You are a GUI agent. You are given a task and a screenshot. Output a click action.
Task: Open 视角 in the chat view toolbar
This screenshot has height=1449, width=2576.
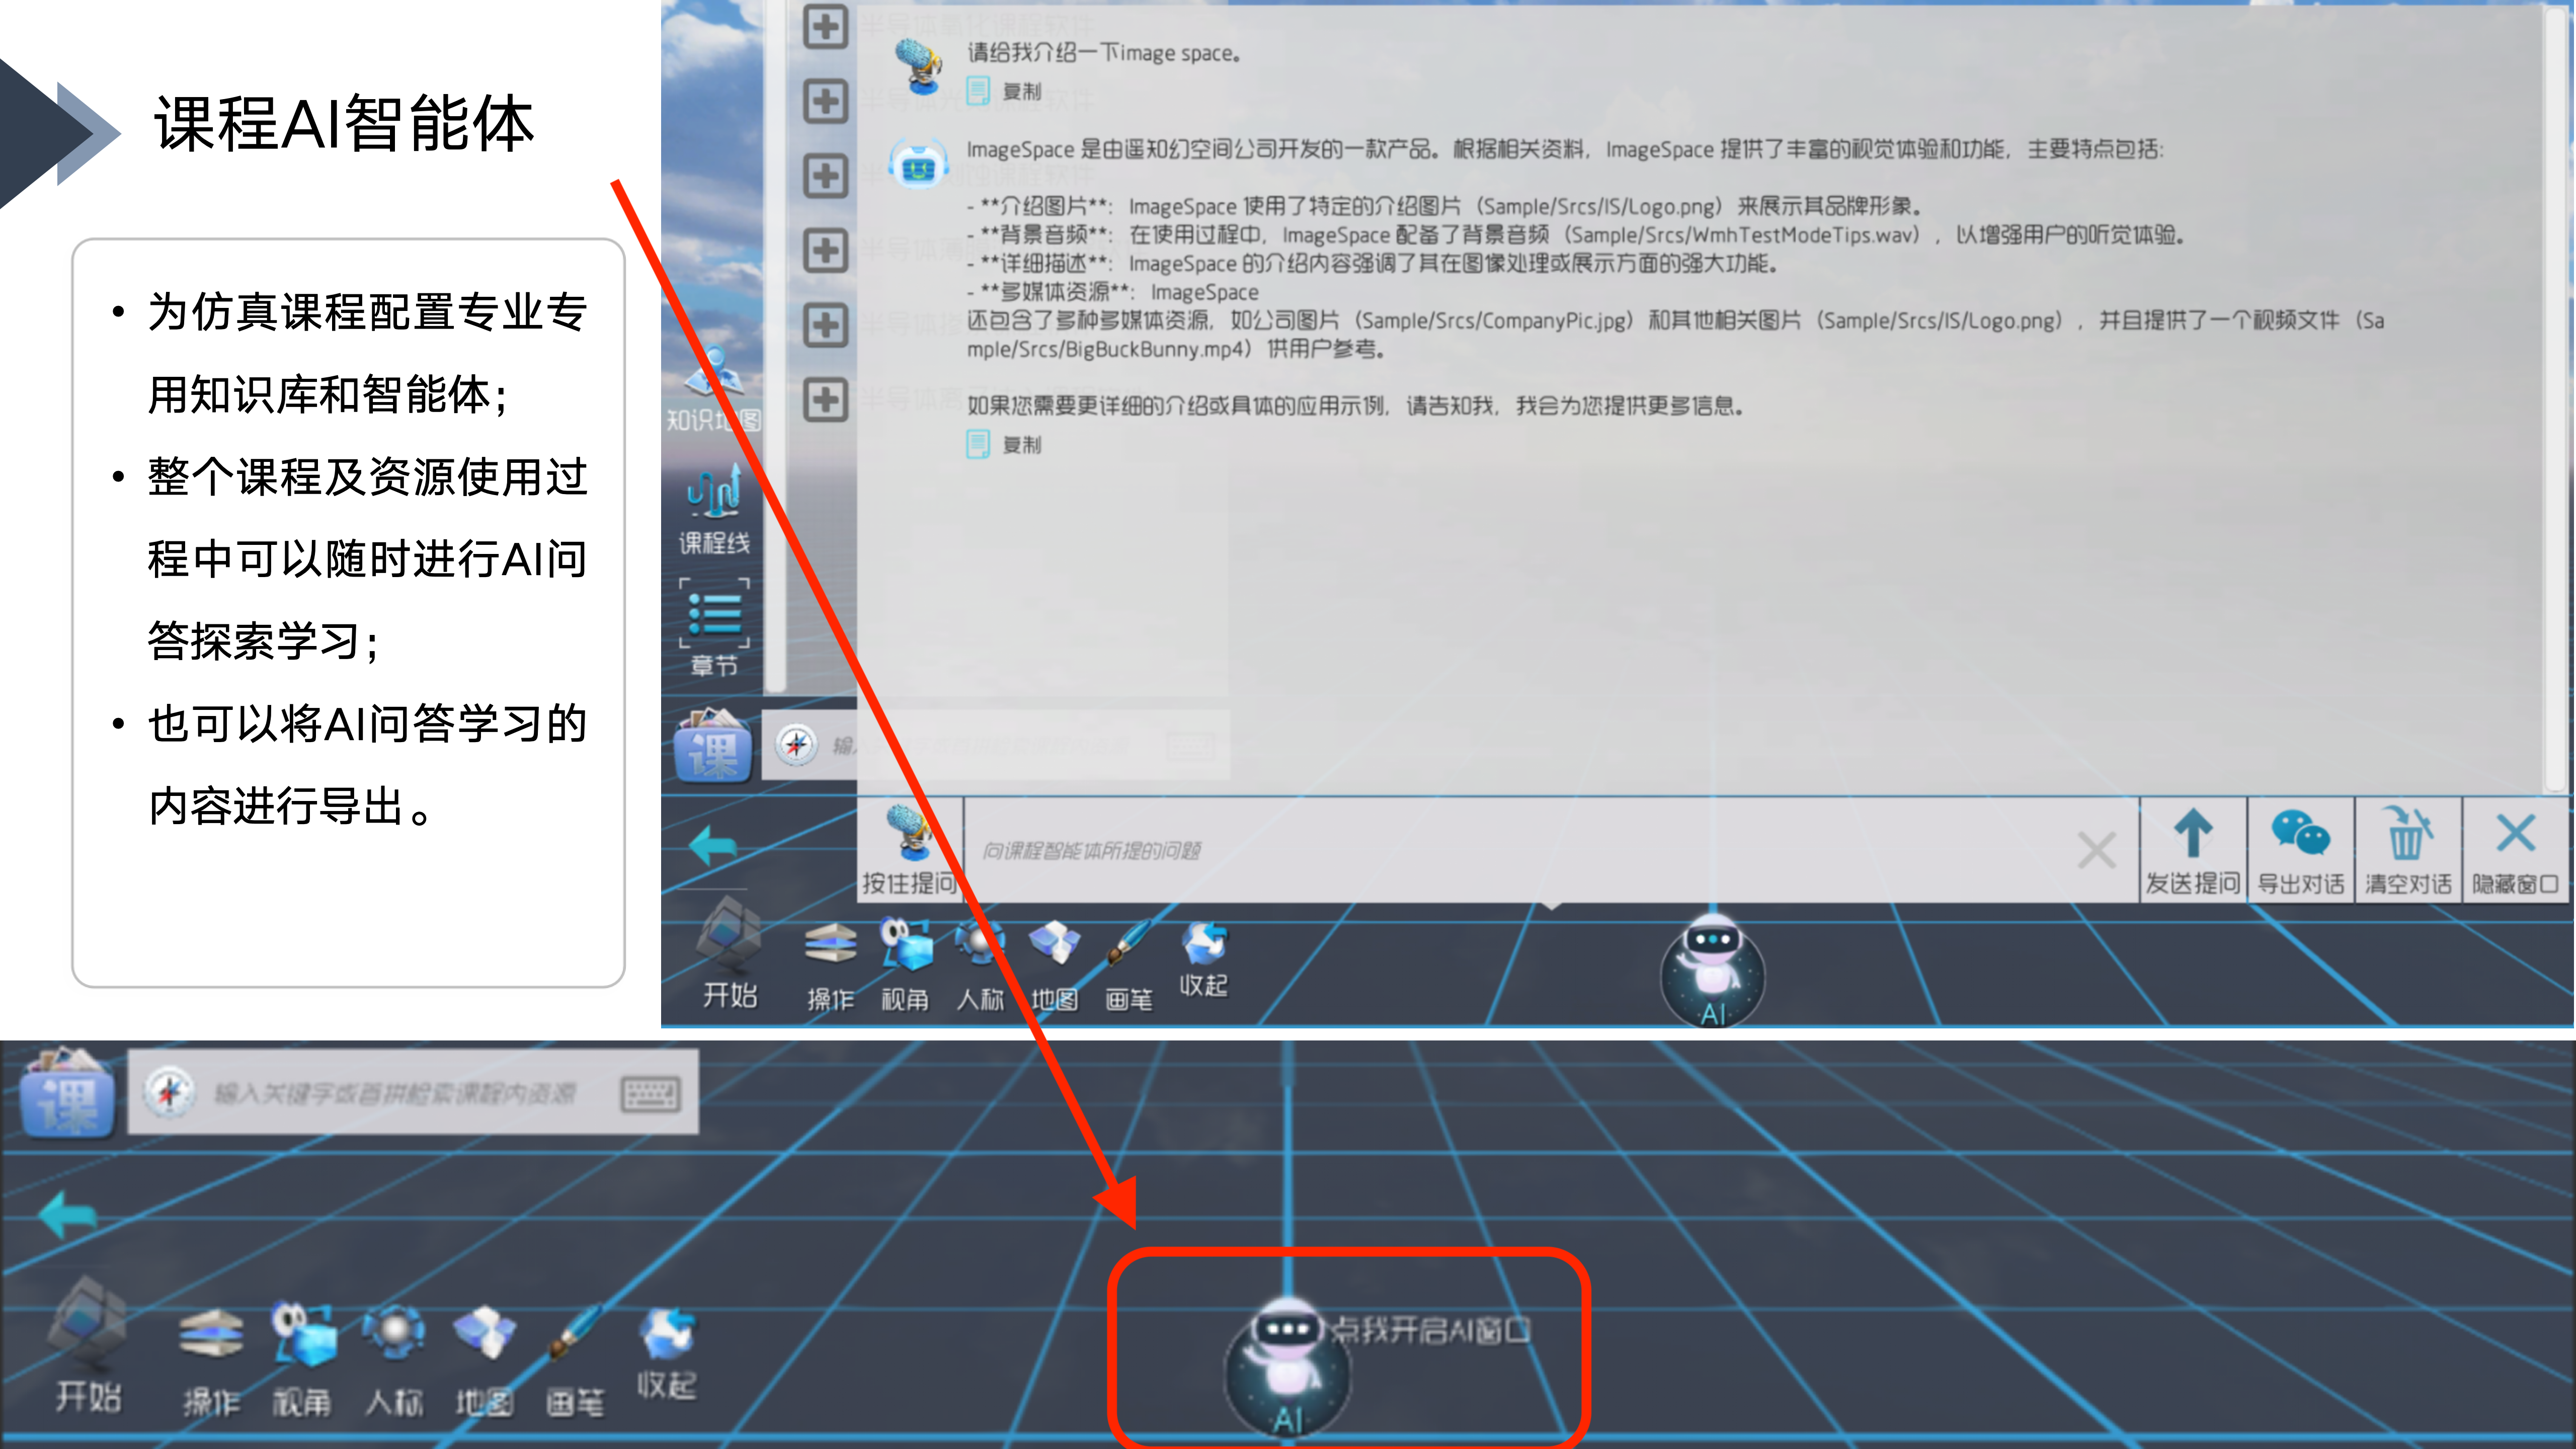[905, 966]
